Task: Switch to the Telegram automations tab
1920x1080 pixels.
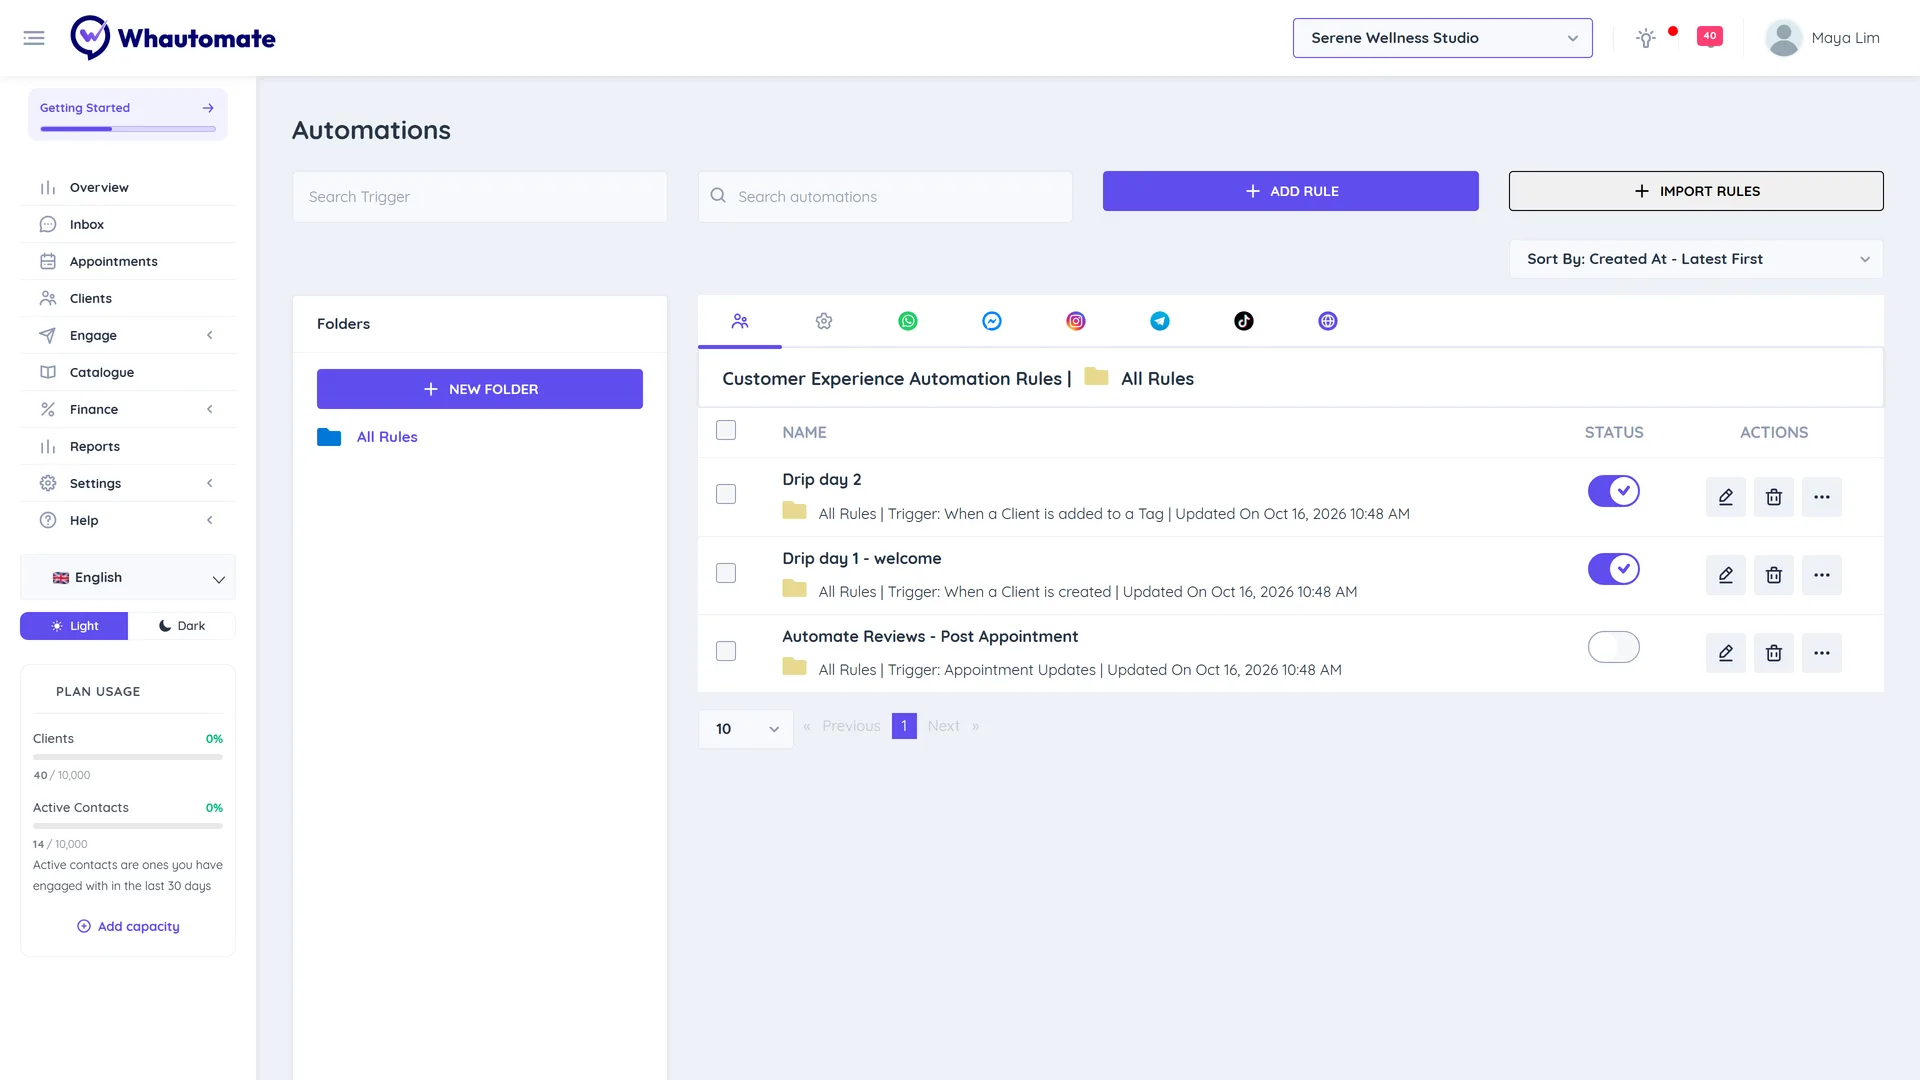Action: pos(1160,321)
